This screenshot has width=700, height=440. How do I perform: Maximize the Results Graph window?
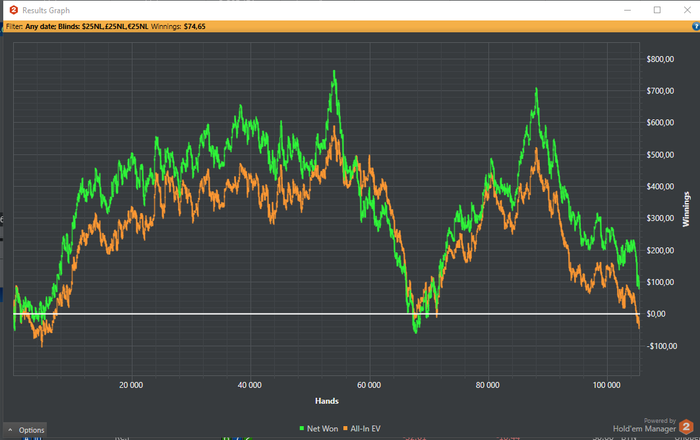(x=657, y=9)
